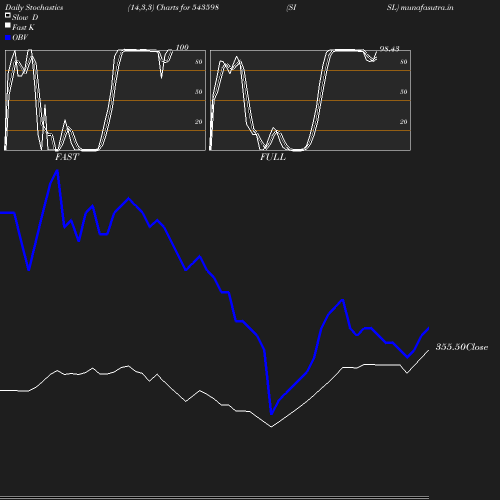Click the '355.50Close' price label

pyautogui.click(x=462, y=347)
